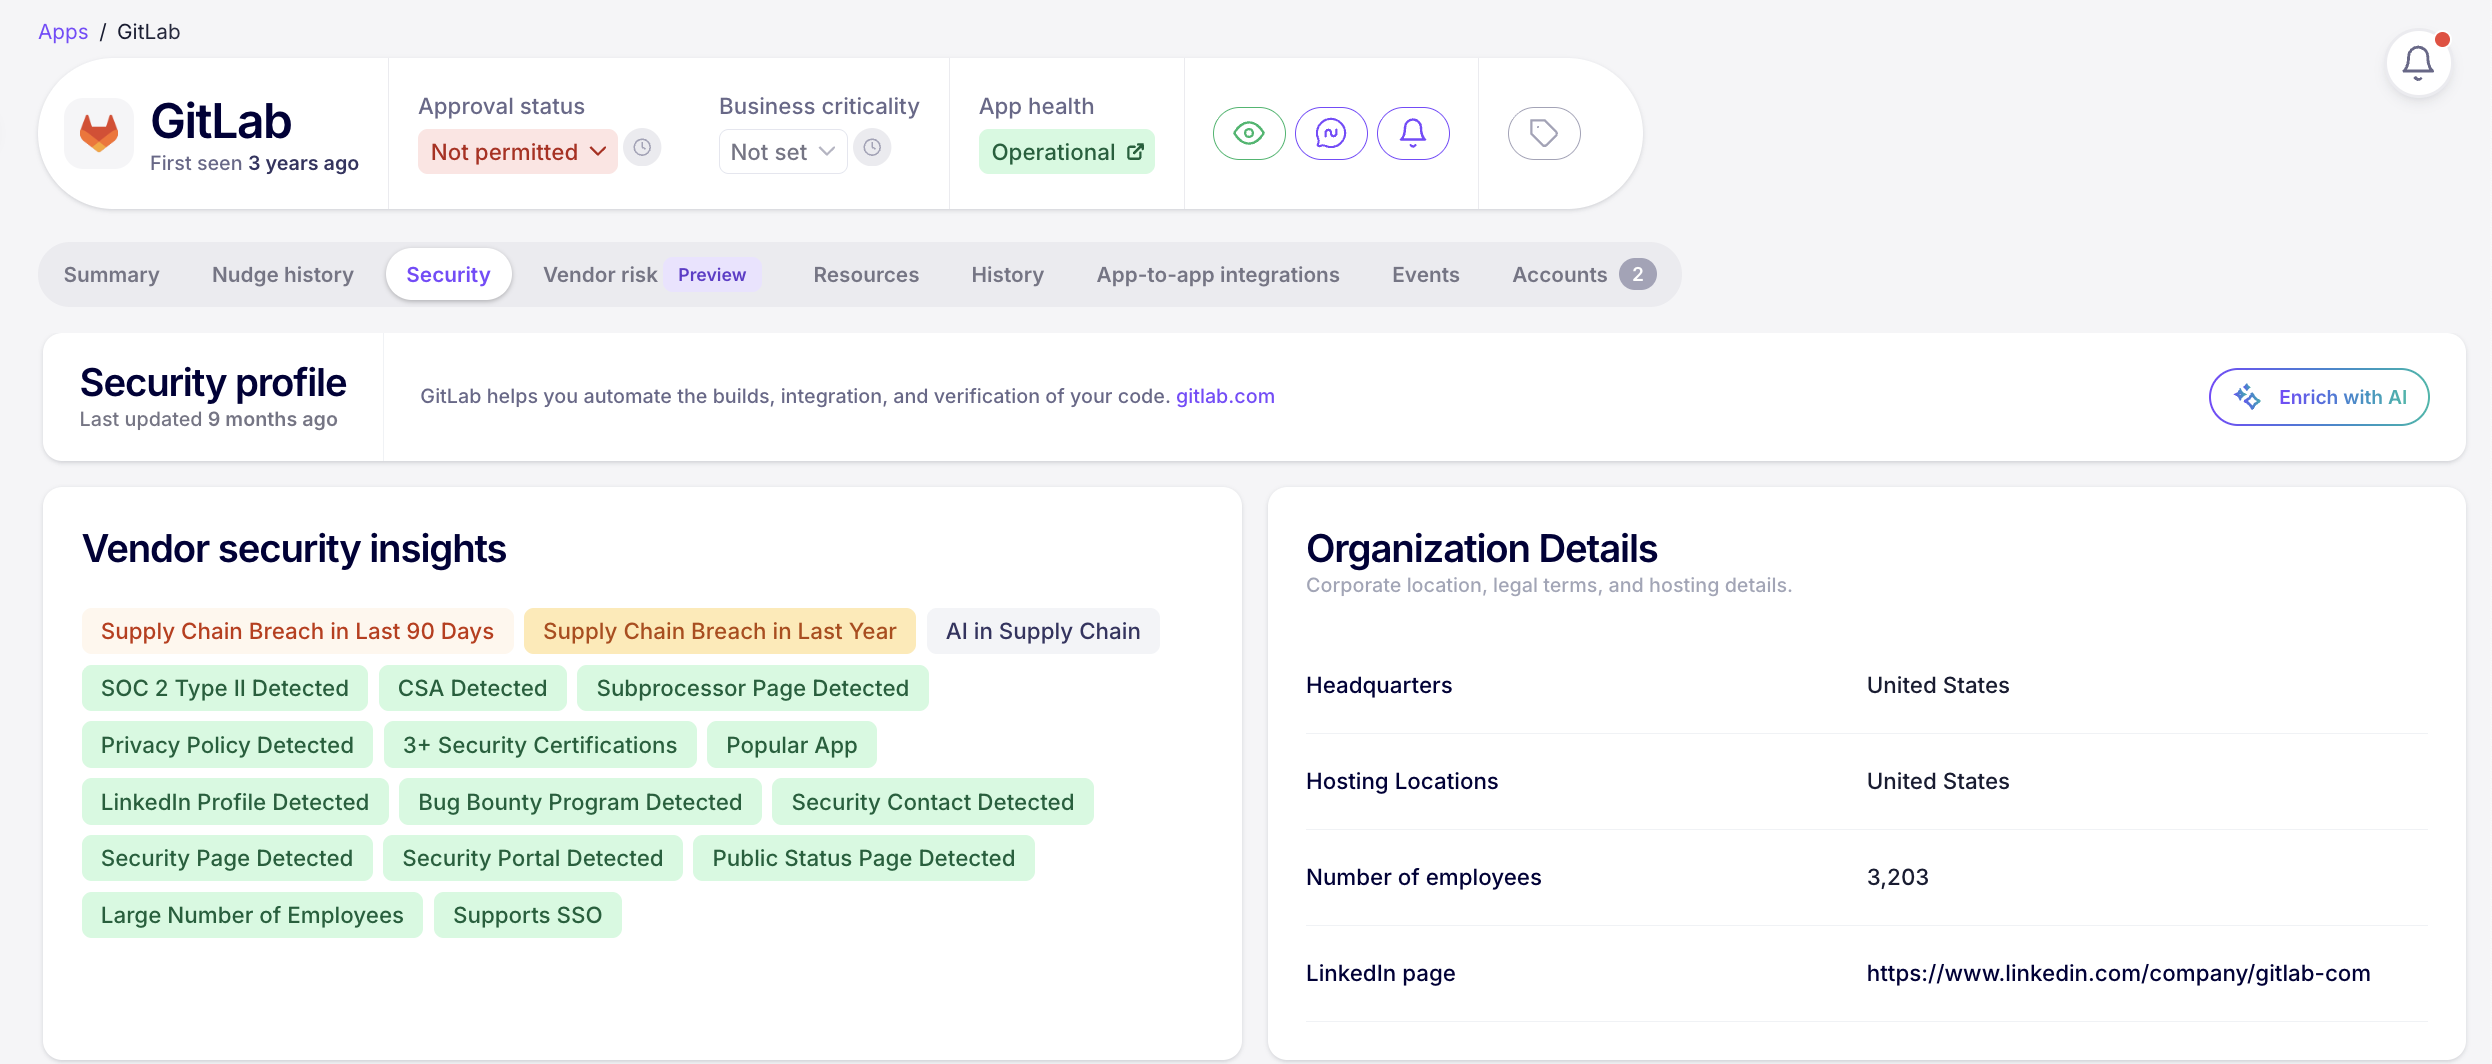Click Bug Bounty Program Detected tag

[580, 802]
